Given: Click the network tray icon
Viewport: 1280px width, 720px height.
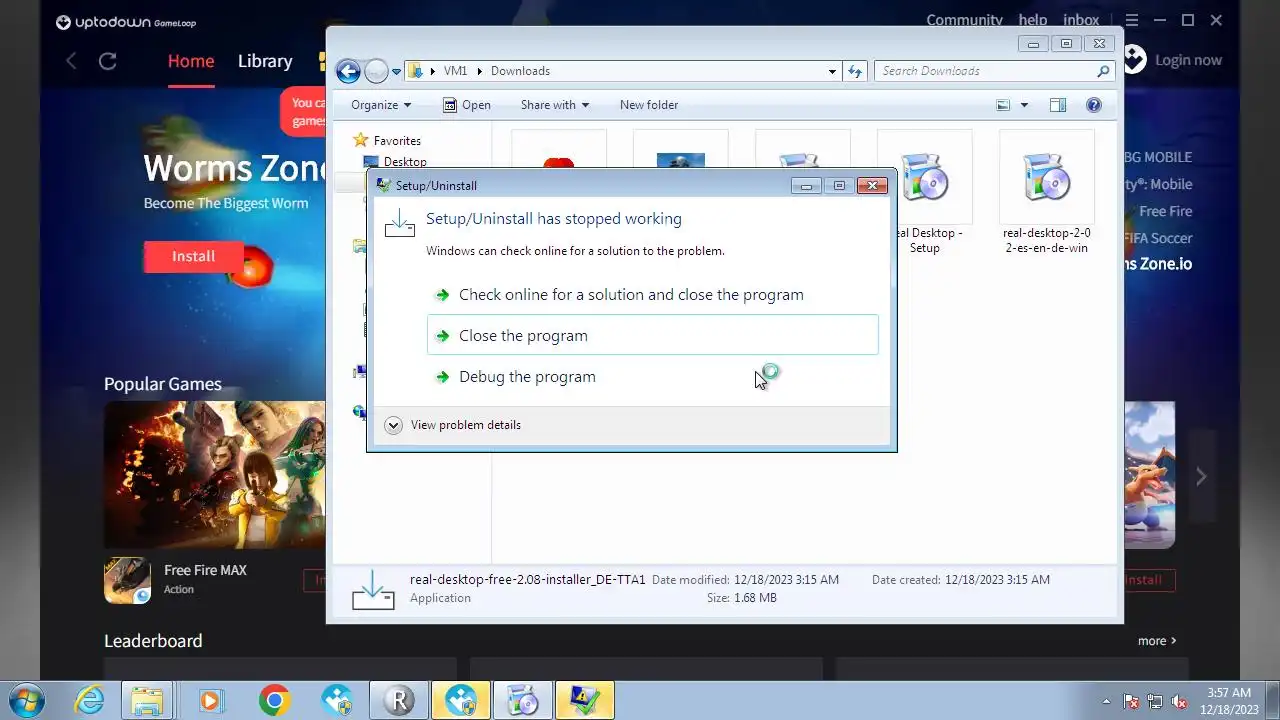Looking at the screenshot, I should pyautogui.click(x=1155, y=701).
